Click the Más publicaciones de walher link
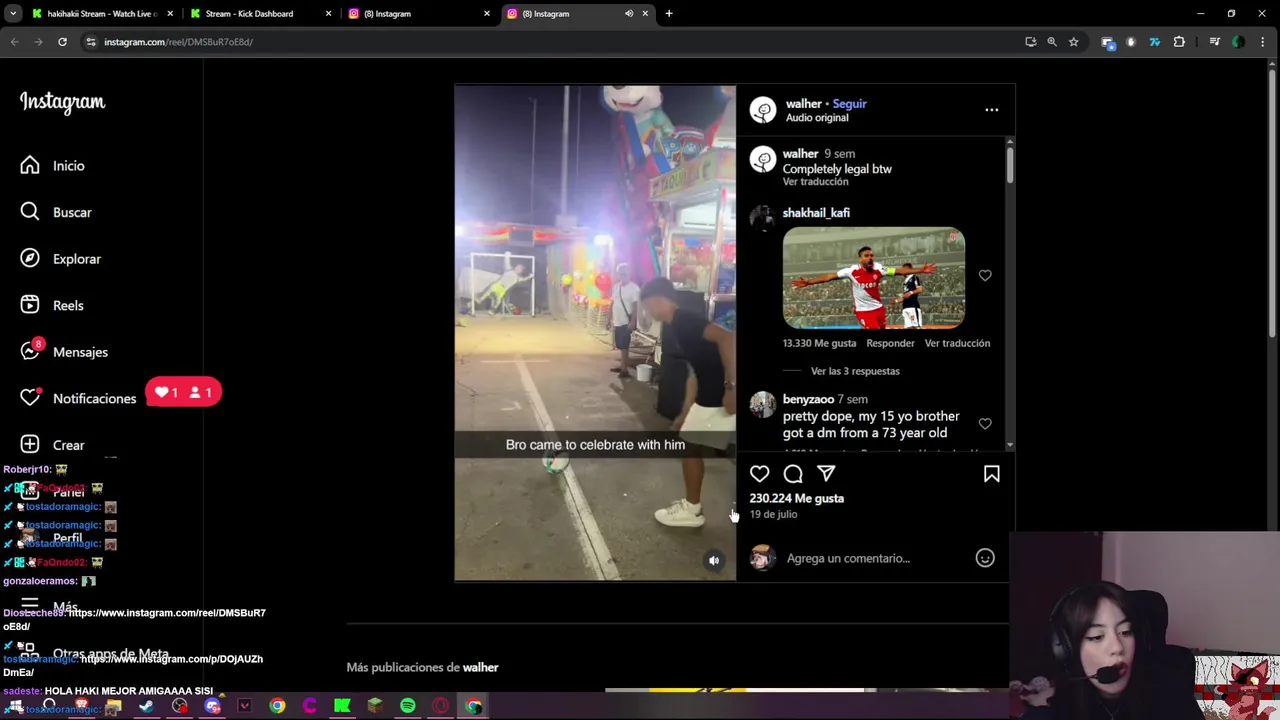Image resolution: width=1280 pixels, height=720 pixels. coord(422,667)
